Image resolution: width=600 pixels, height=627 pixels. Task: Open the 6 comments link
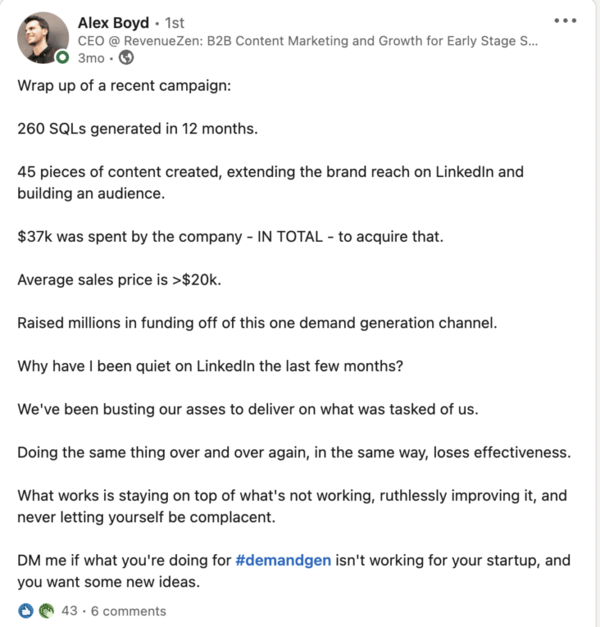pos(128,610)
